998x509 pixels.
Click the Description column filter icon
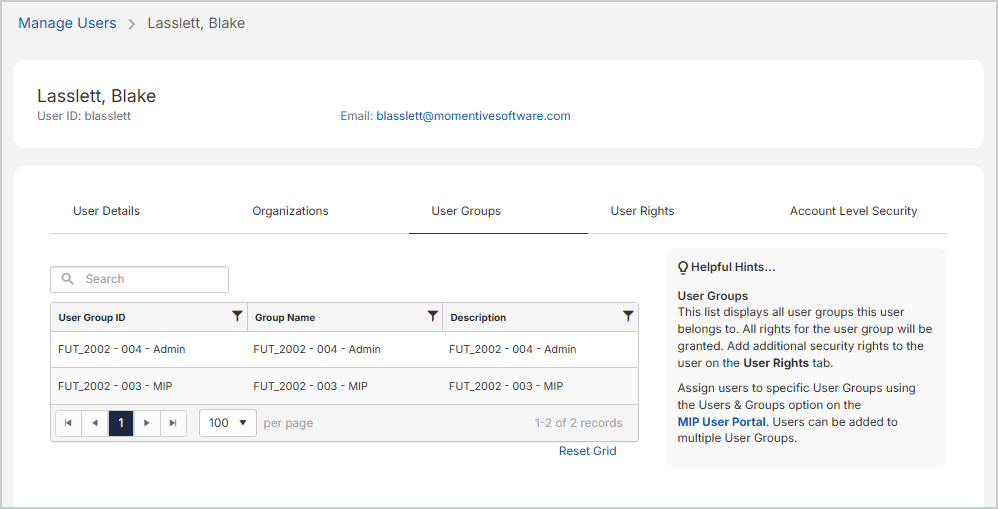click(628, 316)
